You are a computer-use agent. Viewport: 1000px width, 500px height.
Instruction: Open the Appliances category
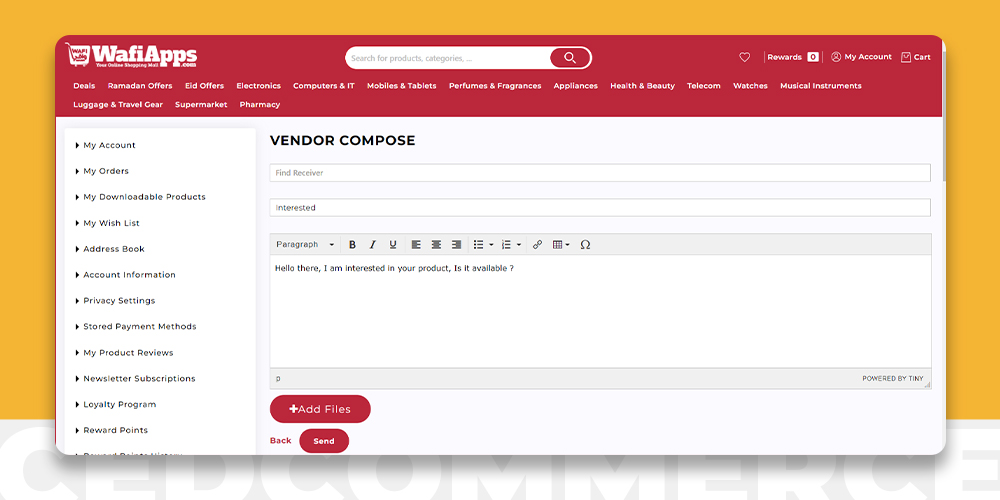tap(575, 85)
